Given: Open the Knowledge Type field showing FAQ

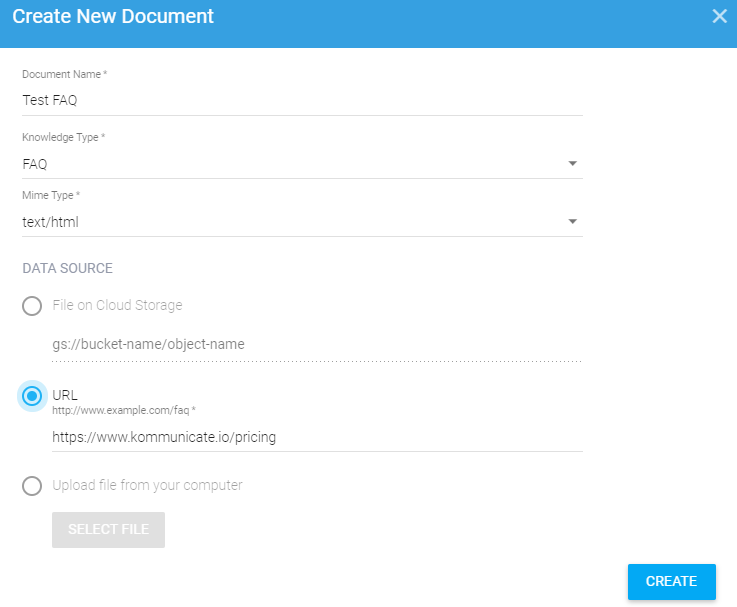Looking at the screenshot, I should coord(290,164).
